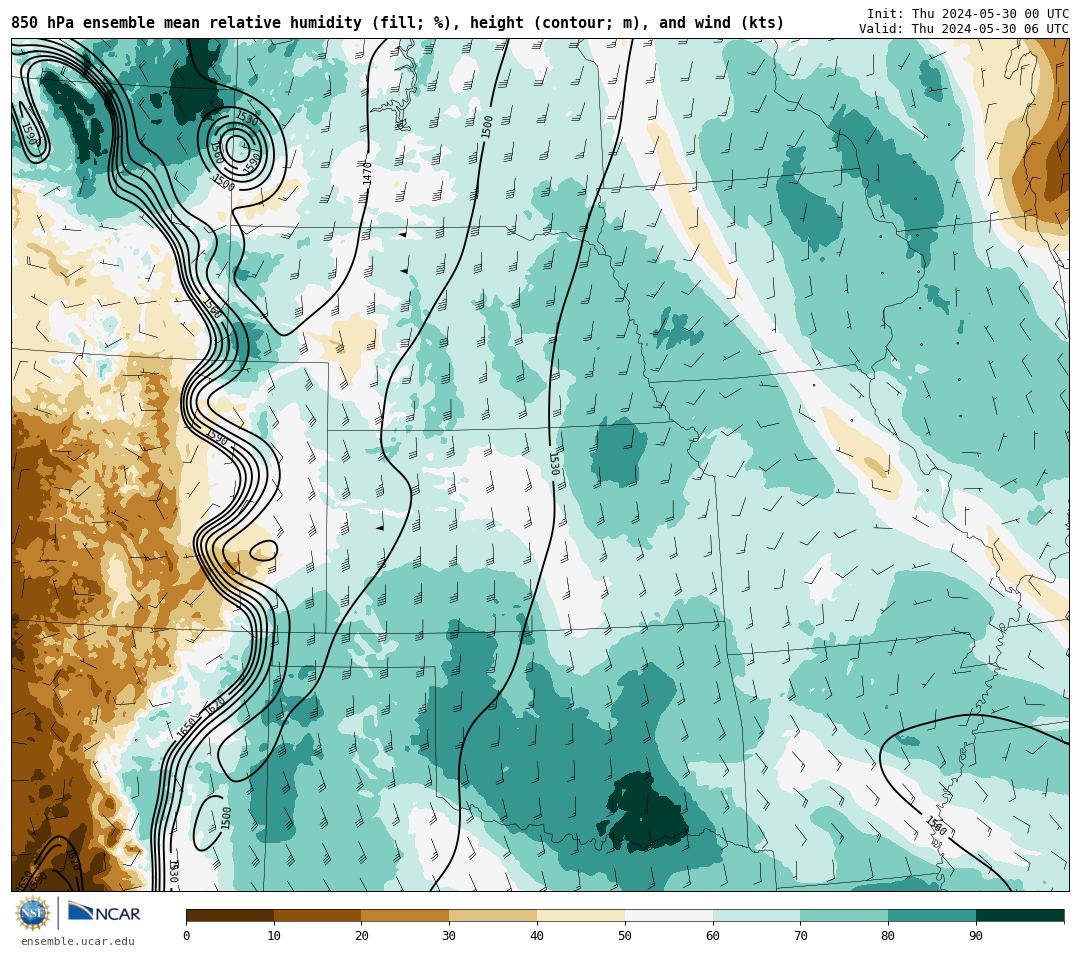Click the colorbar tick label 70
This screenshot has width=1080, height=954.
[x=800, y=935]
